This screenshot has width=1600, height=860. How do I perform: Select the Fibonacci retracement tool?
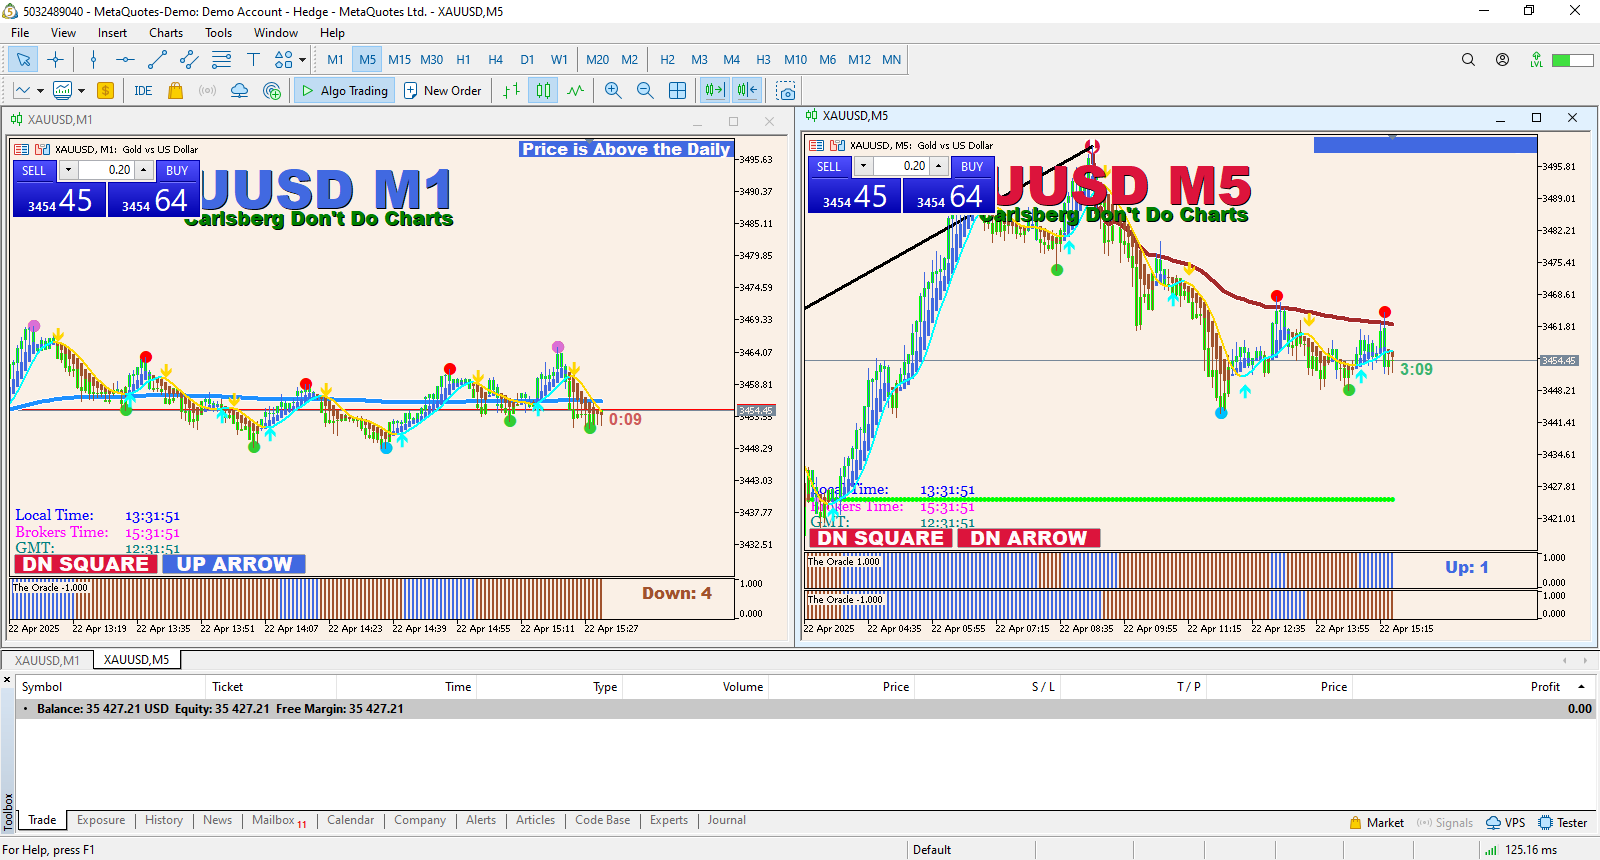click(x=221, y=60)
